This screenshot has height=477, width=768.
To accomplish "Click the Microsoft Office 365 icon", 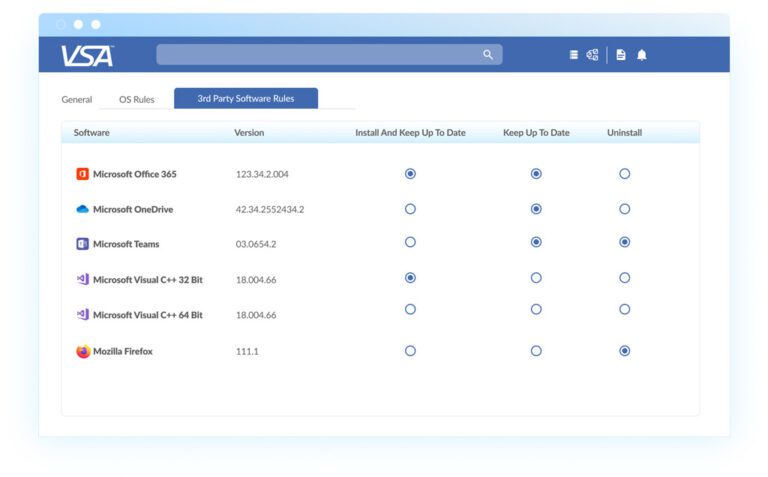I will 83,174.
